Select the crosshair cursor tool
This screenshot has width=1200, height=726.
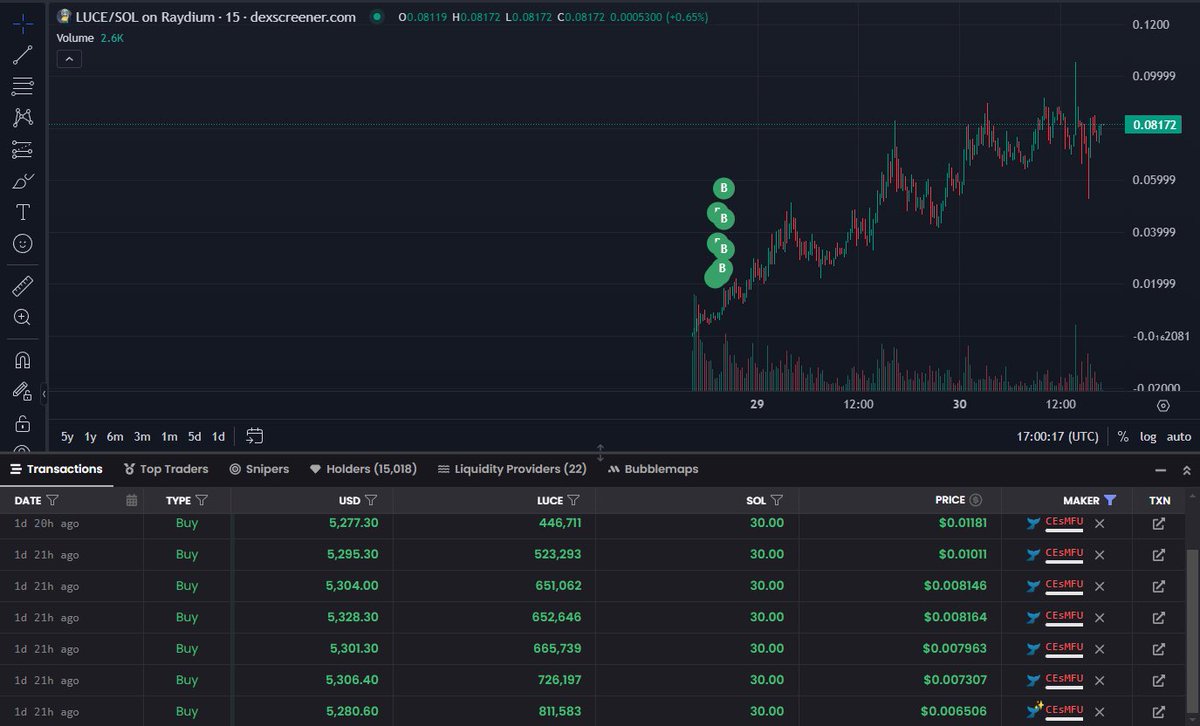point(22,22)
